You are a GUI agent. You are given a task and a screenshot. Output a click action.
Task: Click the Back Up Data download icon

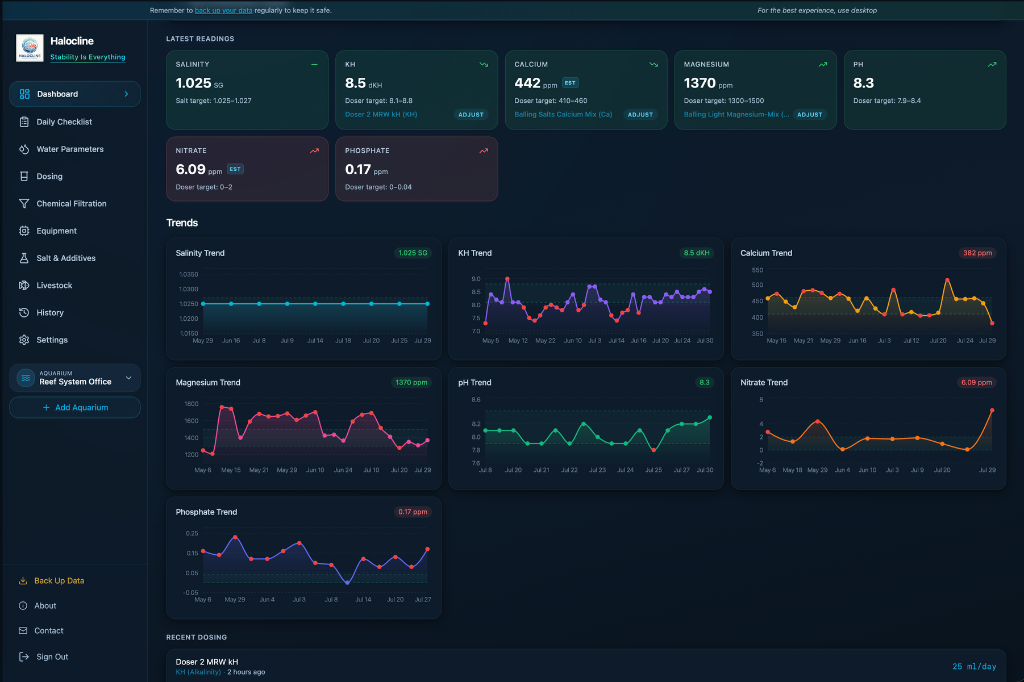pyautogui.click(x=23, y=581)
